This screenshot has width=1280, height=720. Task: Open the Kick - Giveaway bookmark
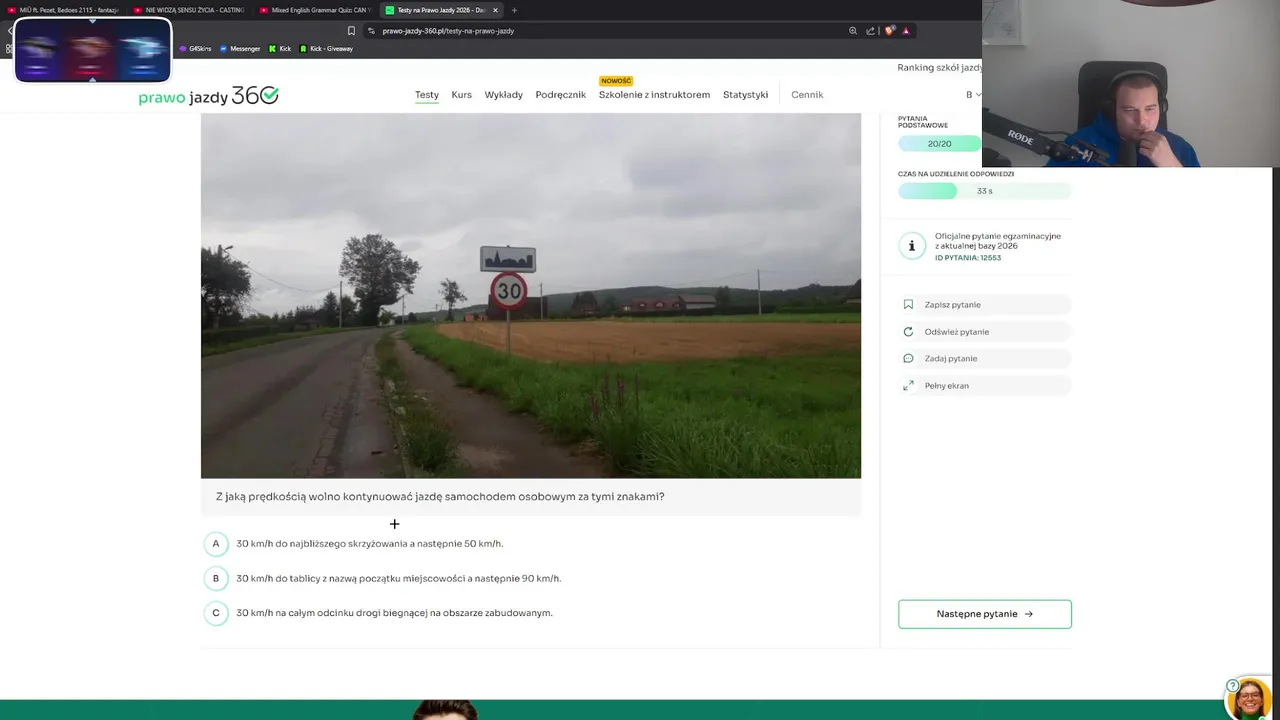pyautogui.click(x=326, y=48)
